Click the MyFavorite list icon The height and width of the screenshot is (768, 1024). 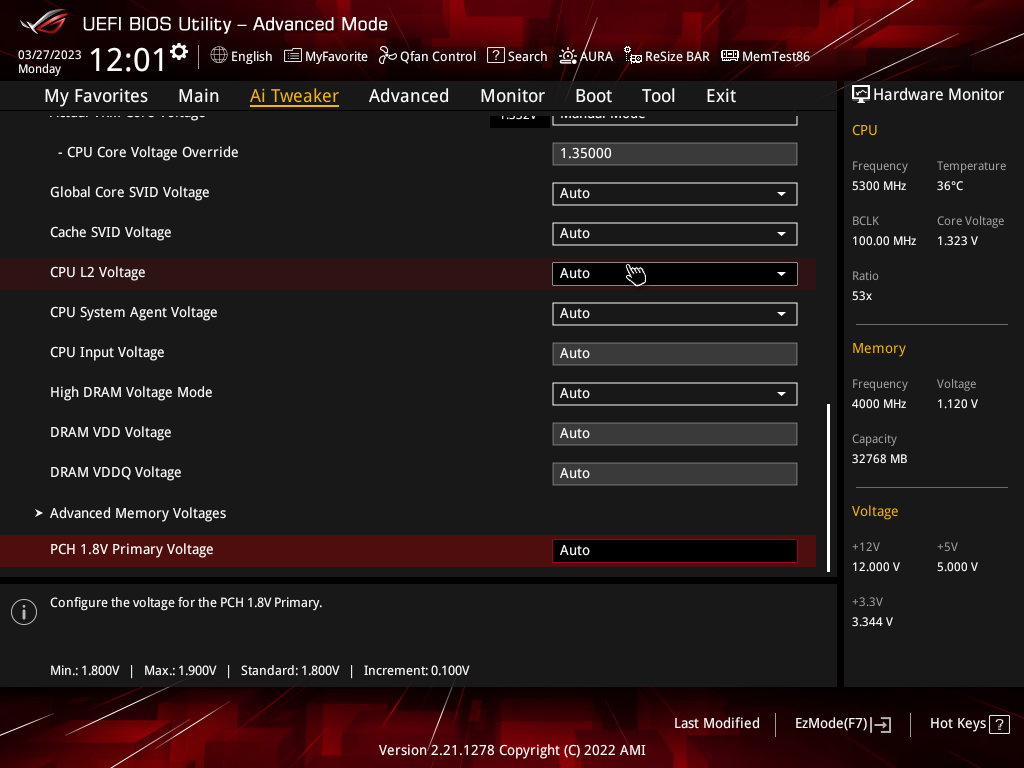(293, 56)
